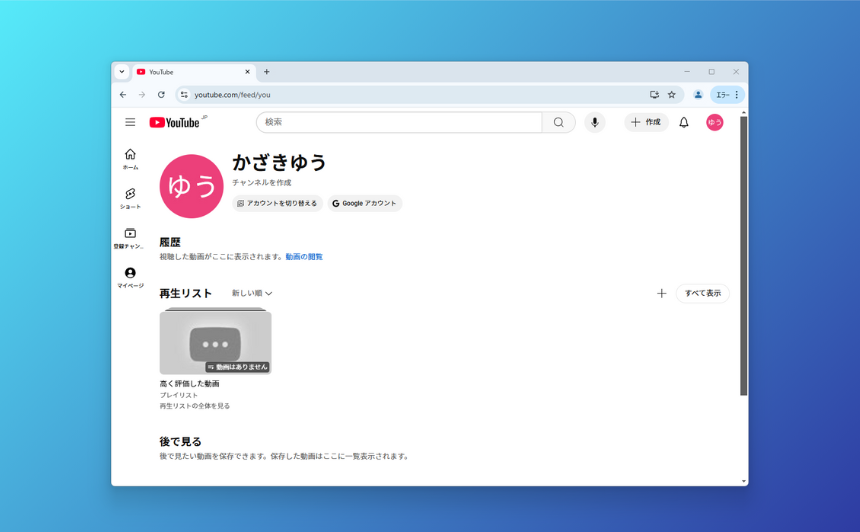Open the subscriptions (登録チャンネル) sidebar item
The width and height of the screenshot is (860, 532).
coord(130,238)
